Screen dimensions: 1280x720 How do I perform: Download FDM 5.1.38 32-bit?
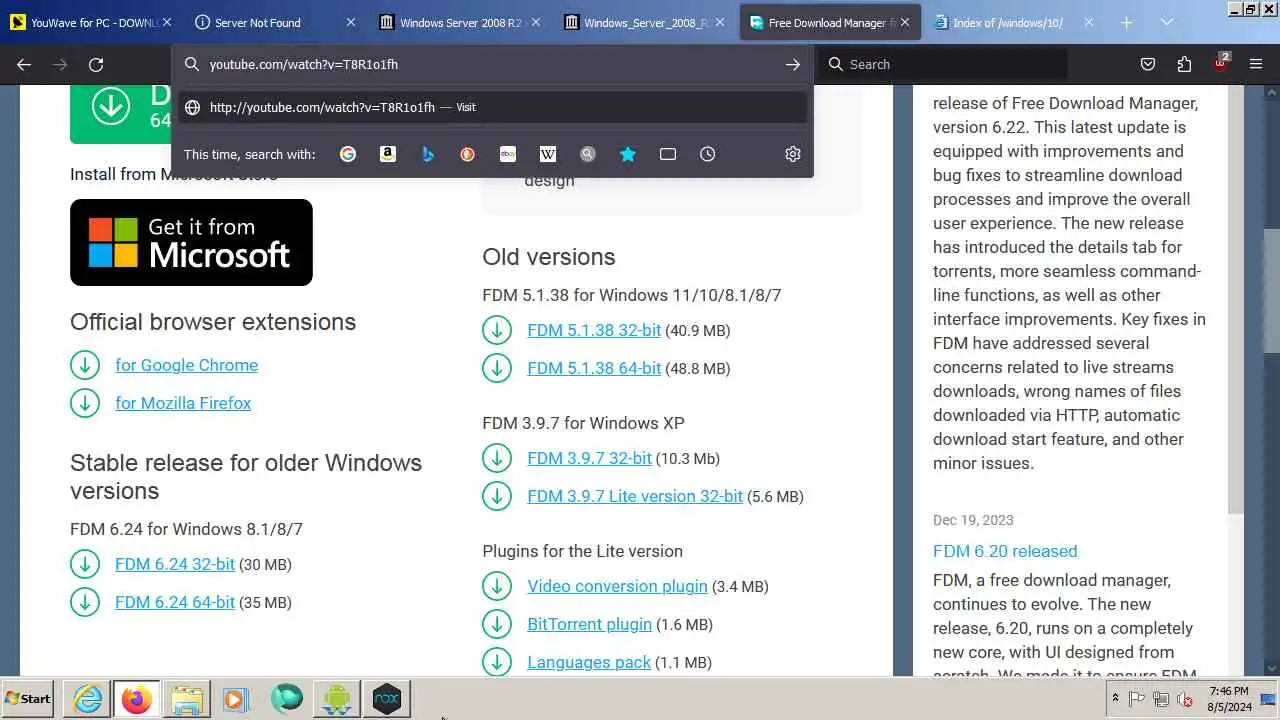(594, 330)
